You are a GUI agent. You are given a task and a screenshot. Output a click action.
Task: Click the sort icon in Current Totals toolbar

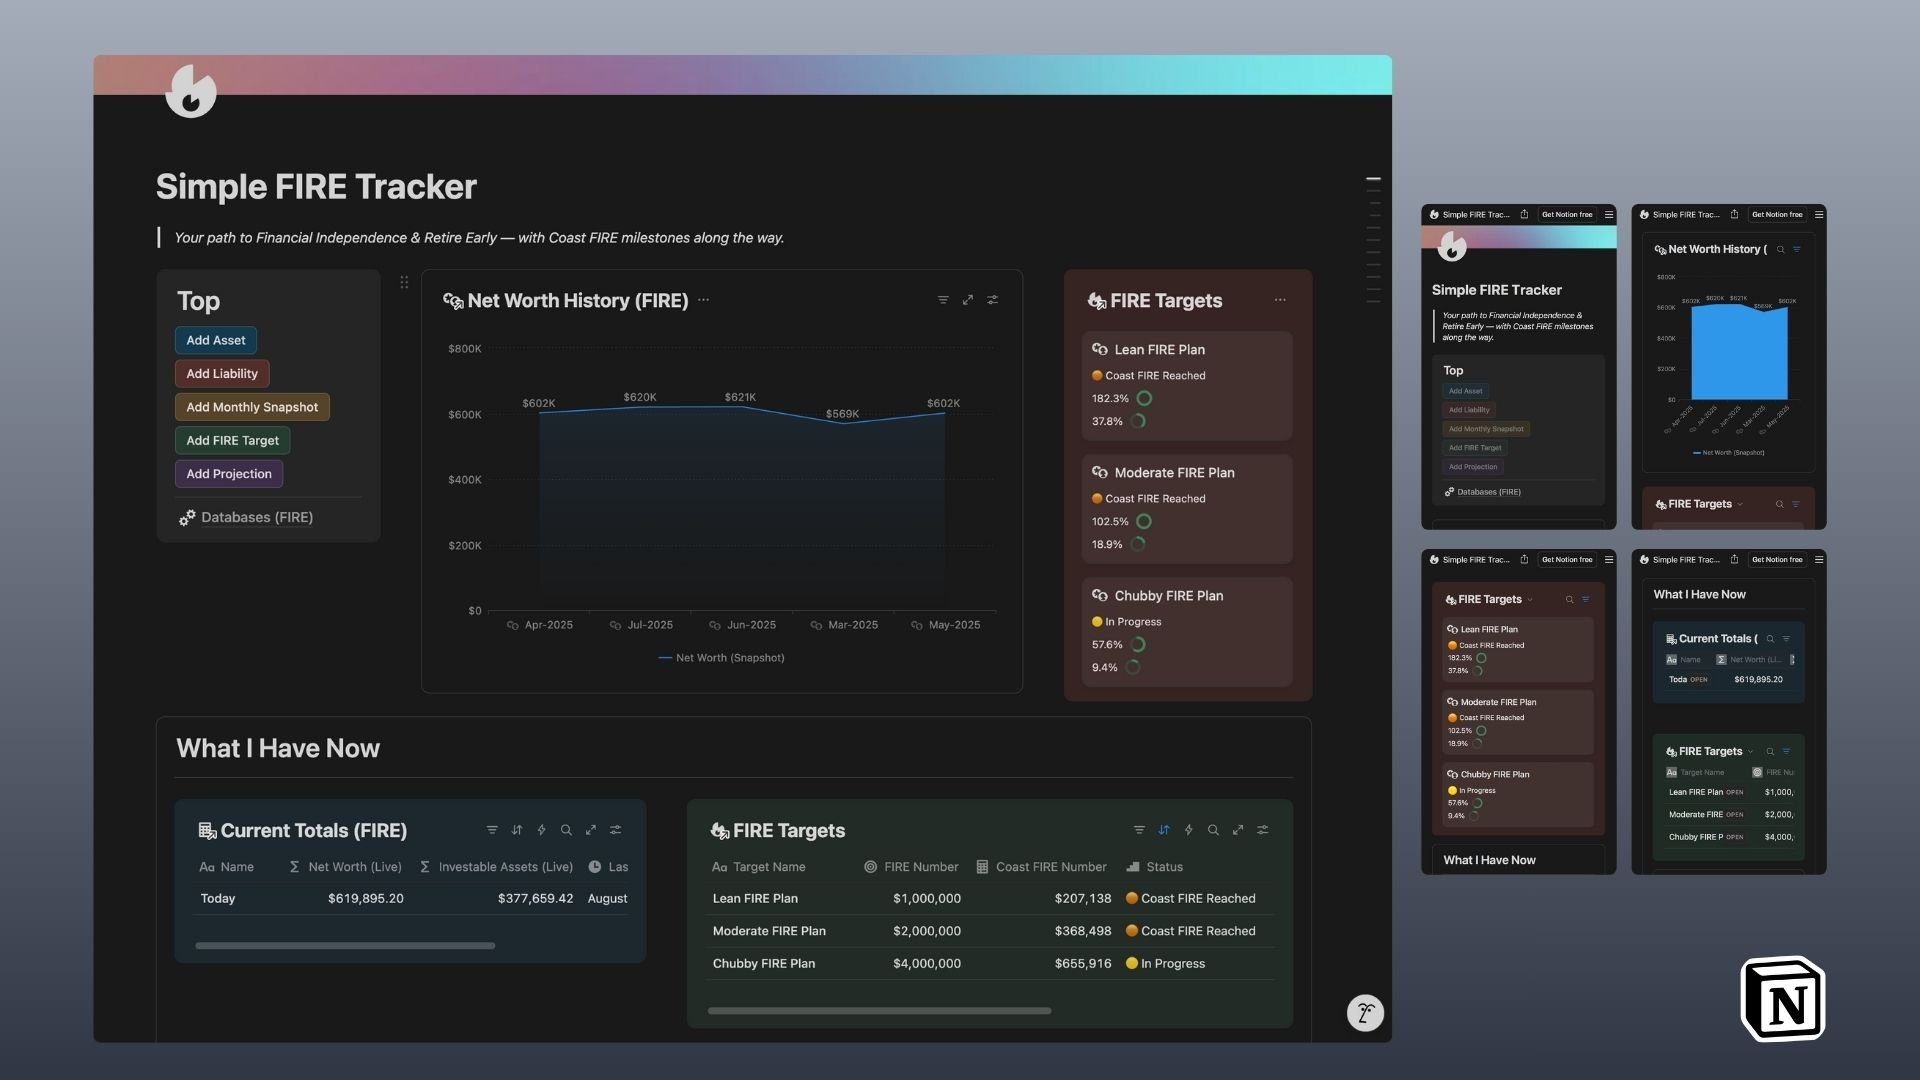[517, 830]
